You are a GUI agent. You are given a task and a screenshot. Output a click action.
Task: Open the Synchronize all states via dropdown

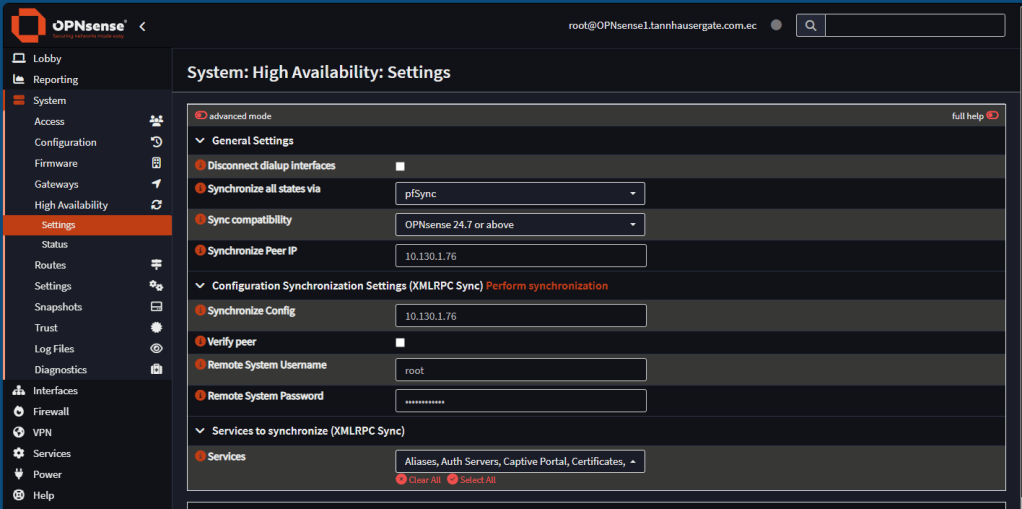pyautogui.click(x=520, y=194)
